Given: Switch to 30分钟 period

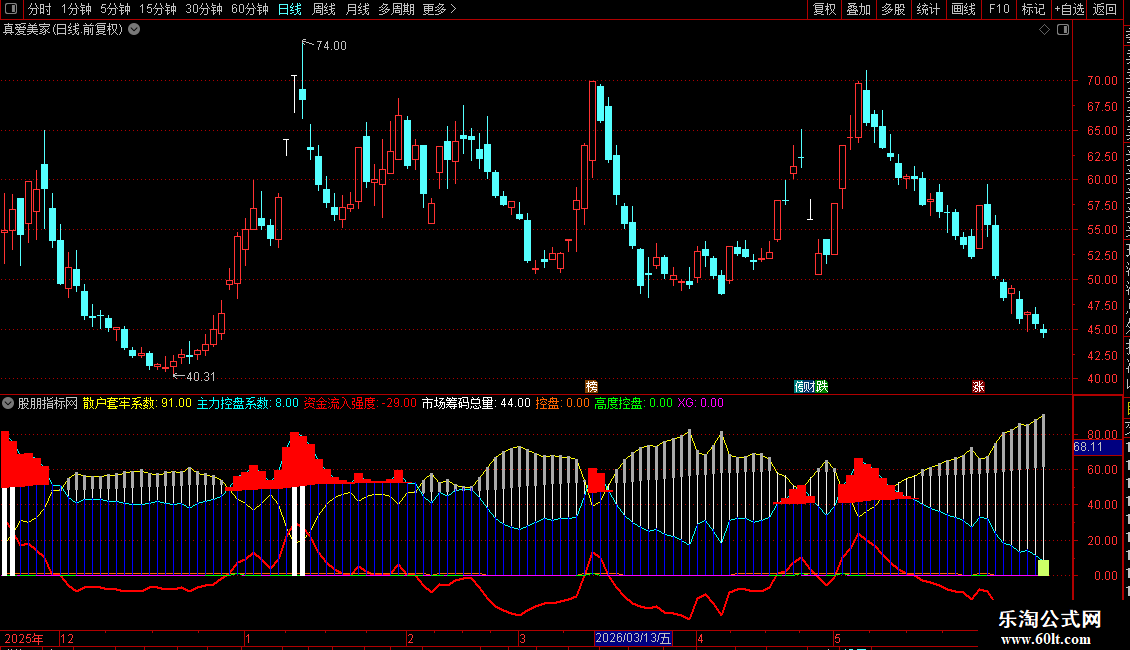Looking at the screenshot, I should [x=204, y=9].
